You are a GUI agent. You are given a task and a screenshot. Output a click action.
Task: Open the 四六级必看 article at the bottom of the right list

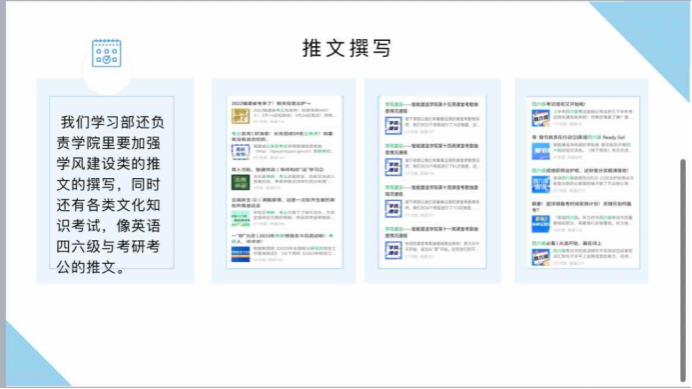[566, 243]
